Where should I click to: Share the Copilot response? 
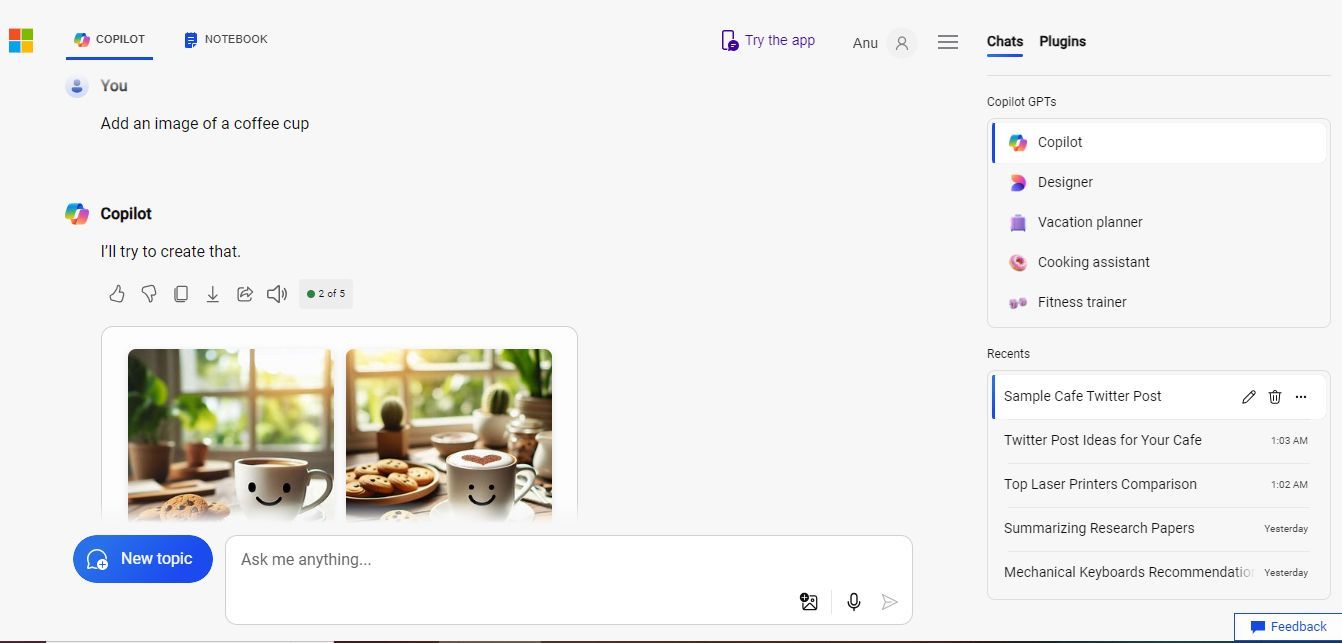click(245, 294)
